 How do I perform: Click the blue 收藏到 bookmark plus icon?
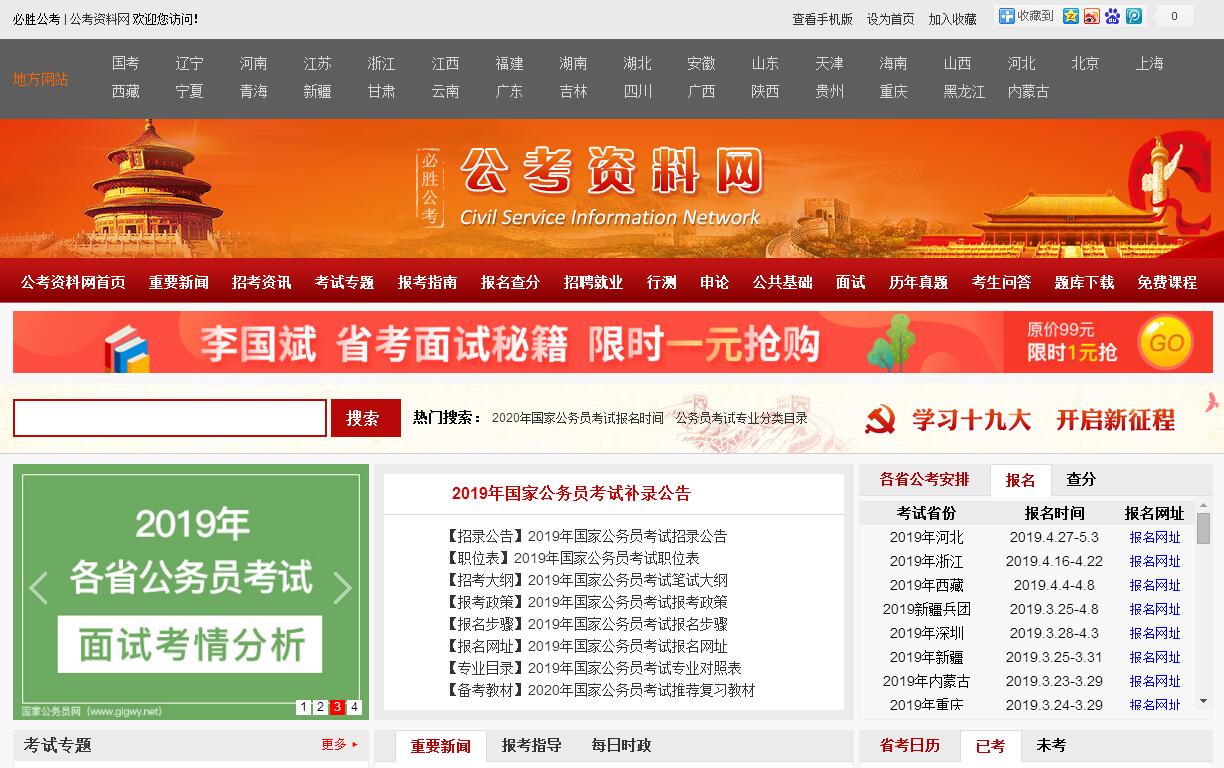coord(1006,16)
